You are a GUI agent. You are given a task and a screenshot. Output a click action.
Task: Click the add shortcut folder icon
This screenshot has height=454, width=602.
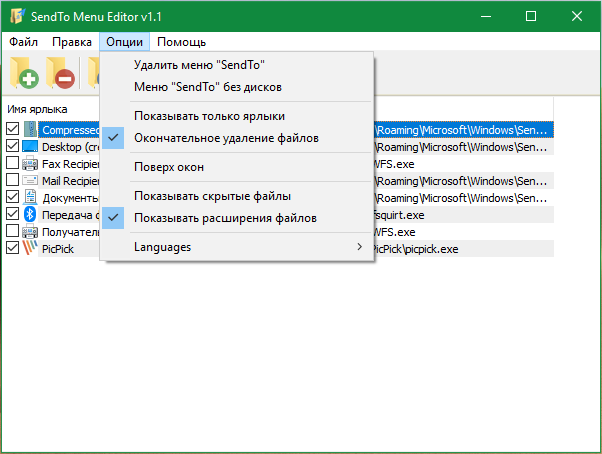24,73
